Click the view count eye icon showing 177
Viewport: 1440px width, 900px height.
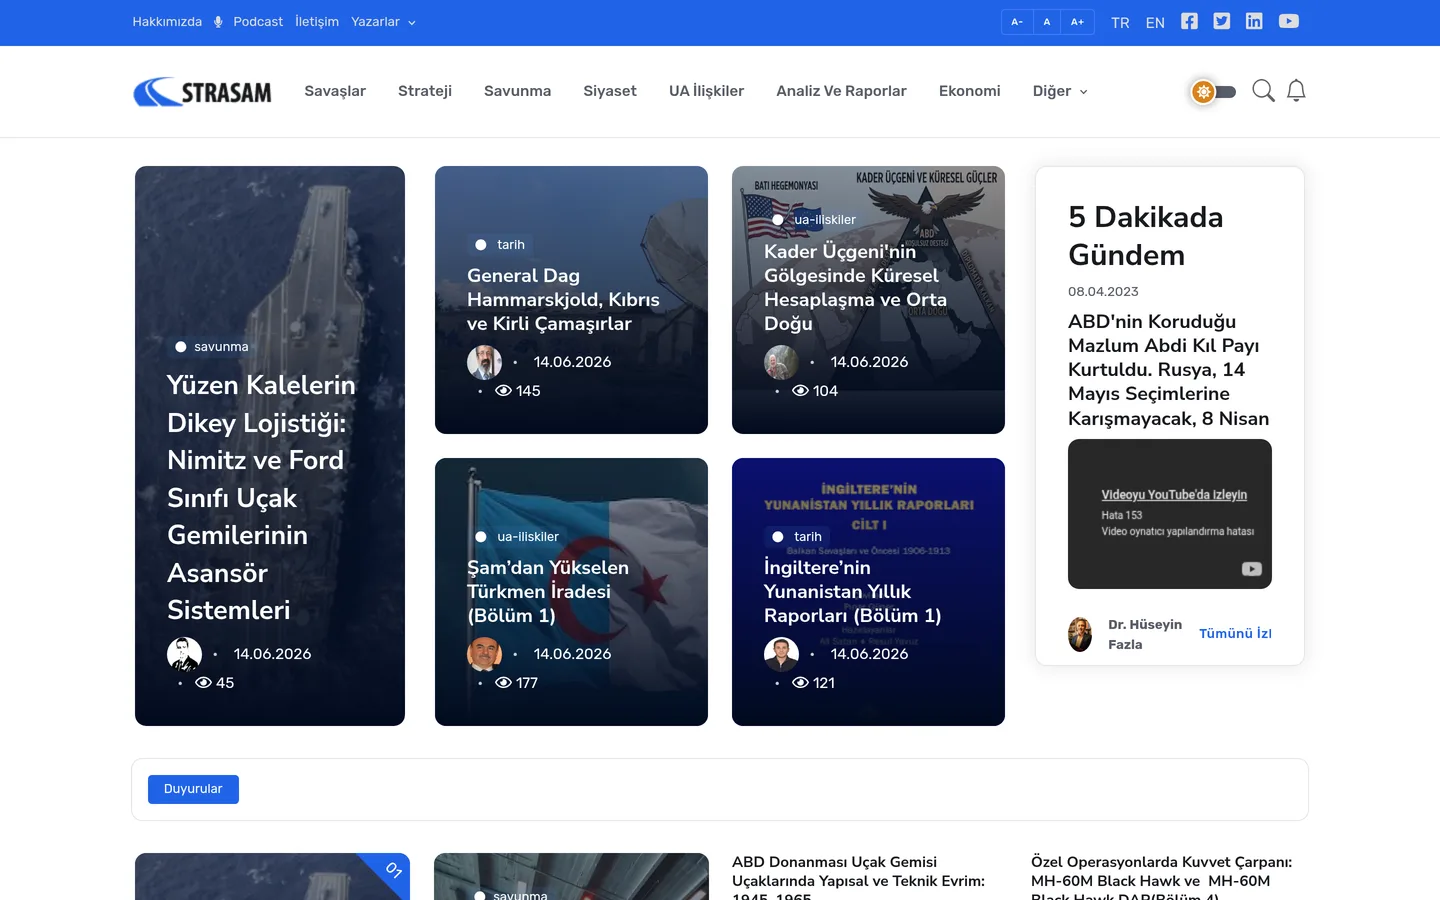tap(504, 683)
